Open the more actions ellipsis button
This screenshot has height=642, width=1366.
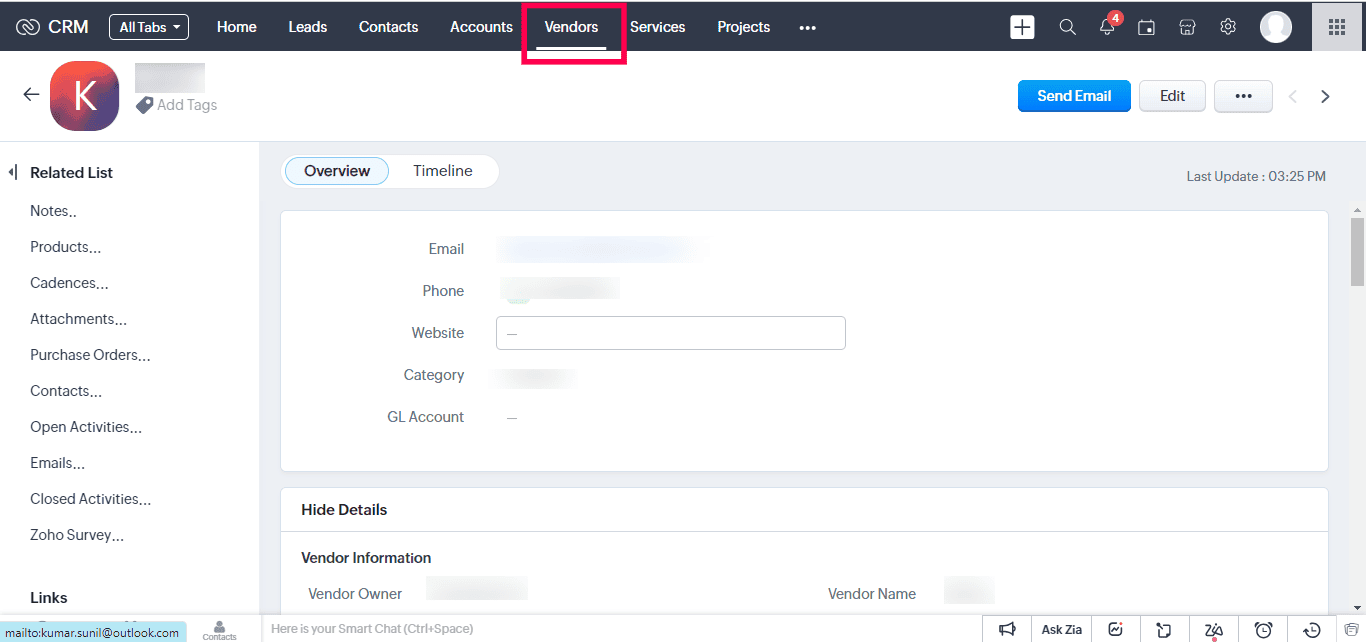(1243, 96)
